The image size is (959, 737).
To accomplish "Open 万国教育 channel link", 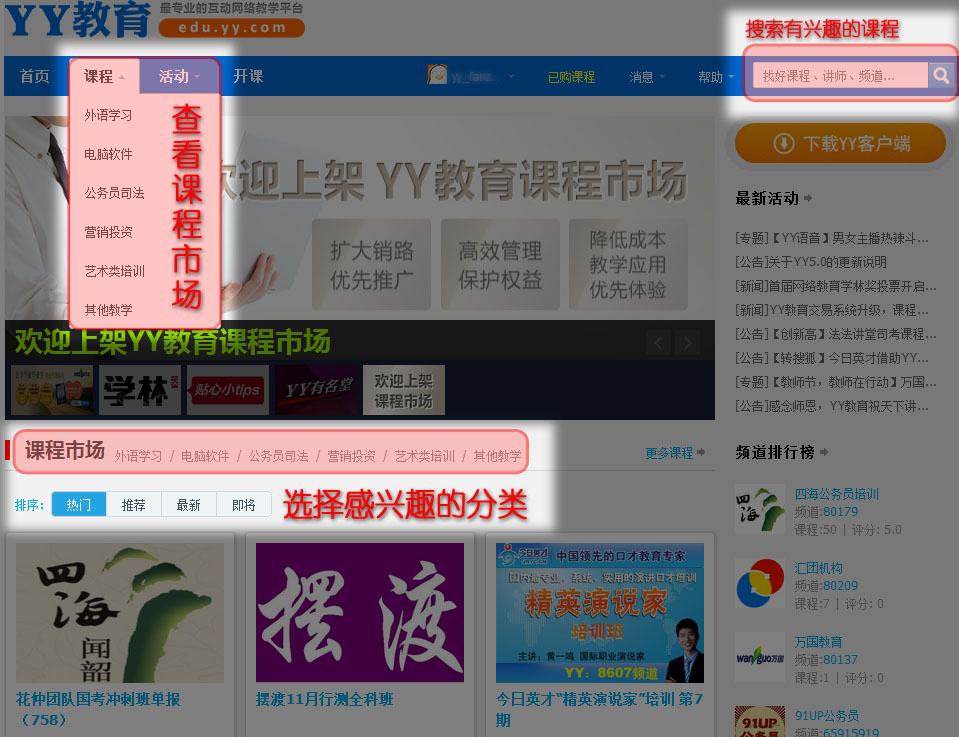I will click(818, 642).
